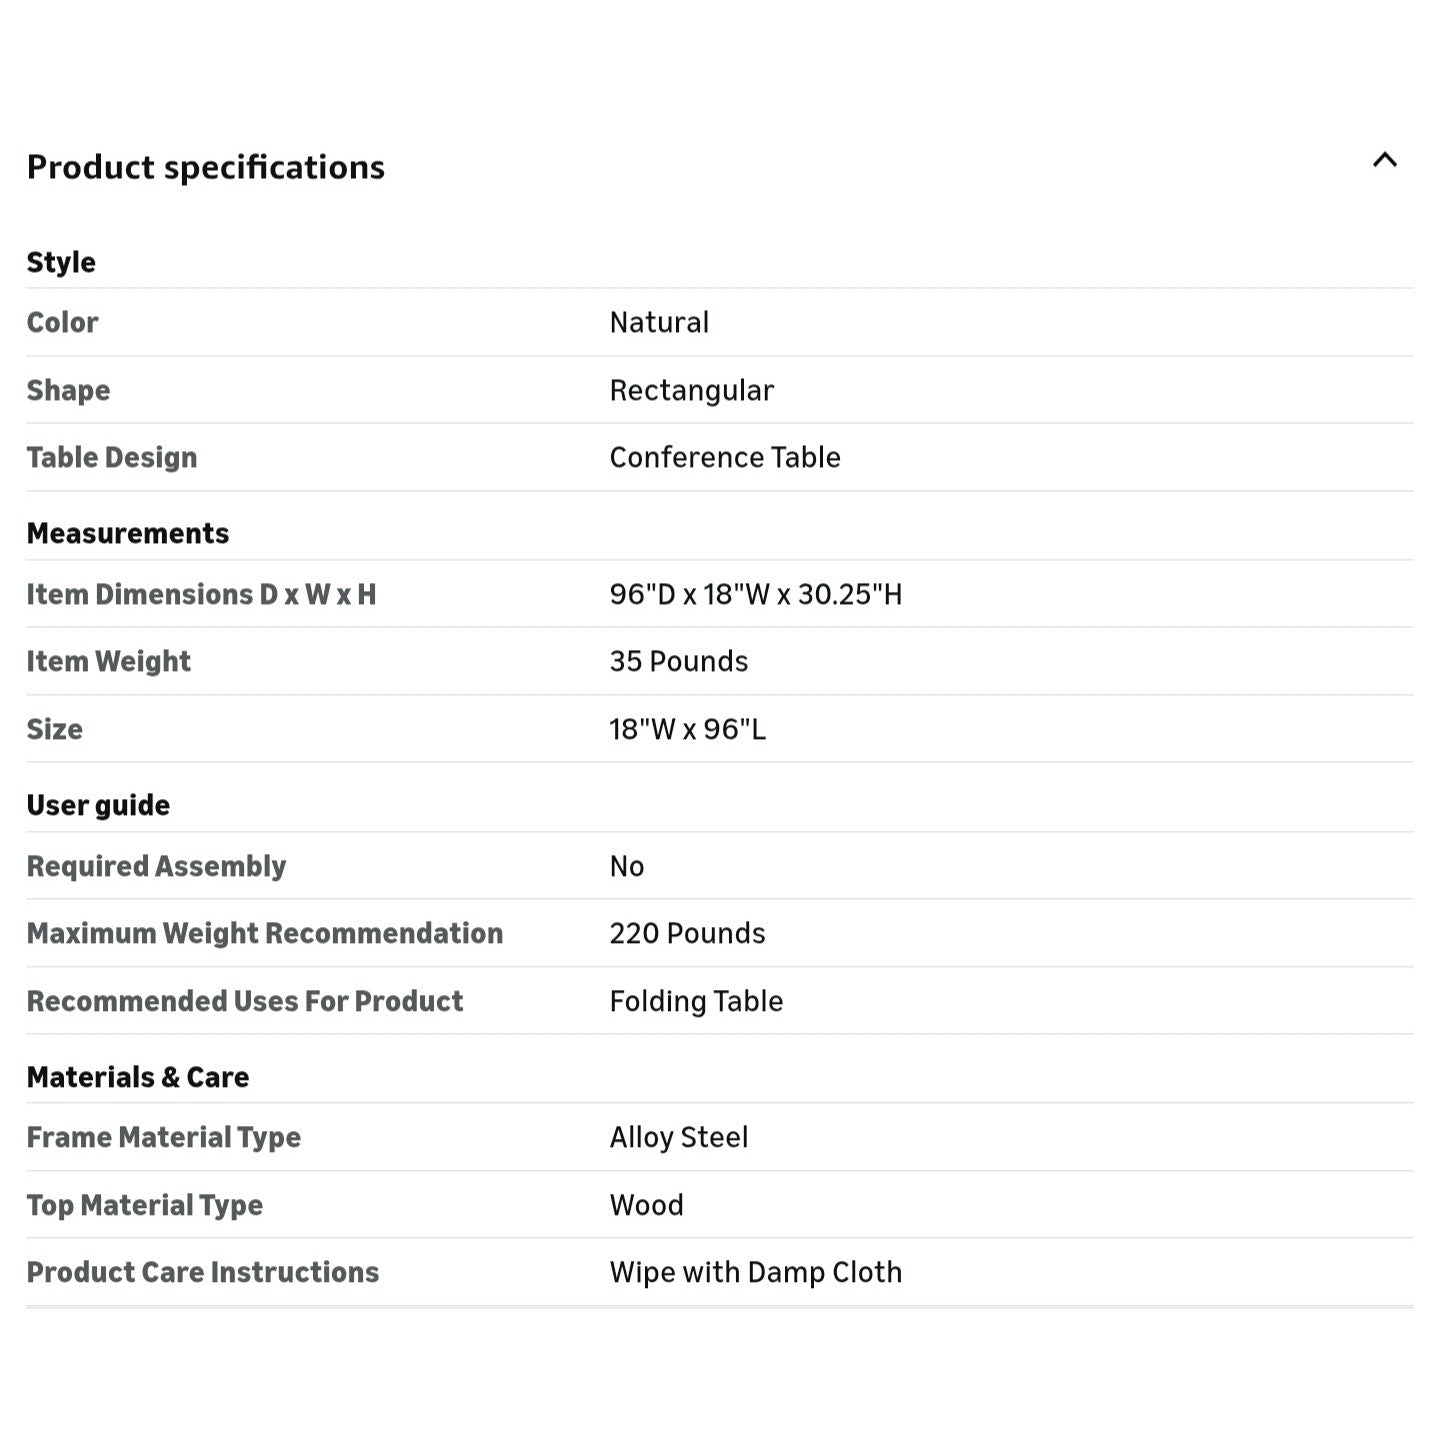The height and width of the screenshot is (1440, 1440).
Task: Click the Color row label
Action: [62, 322]
